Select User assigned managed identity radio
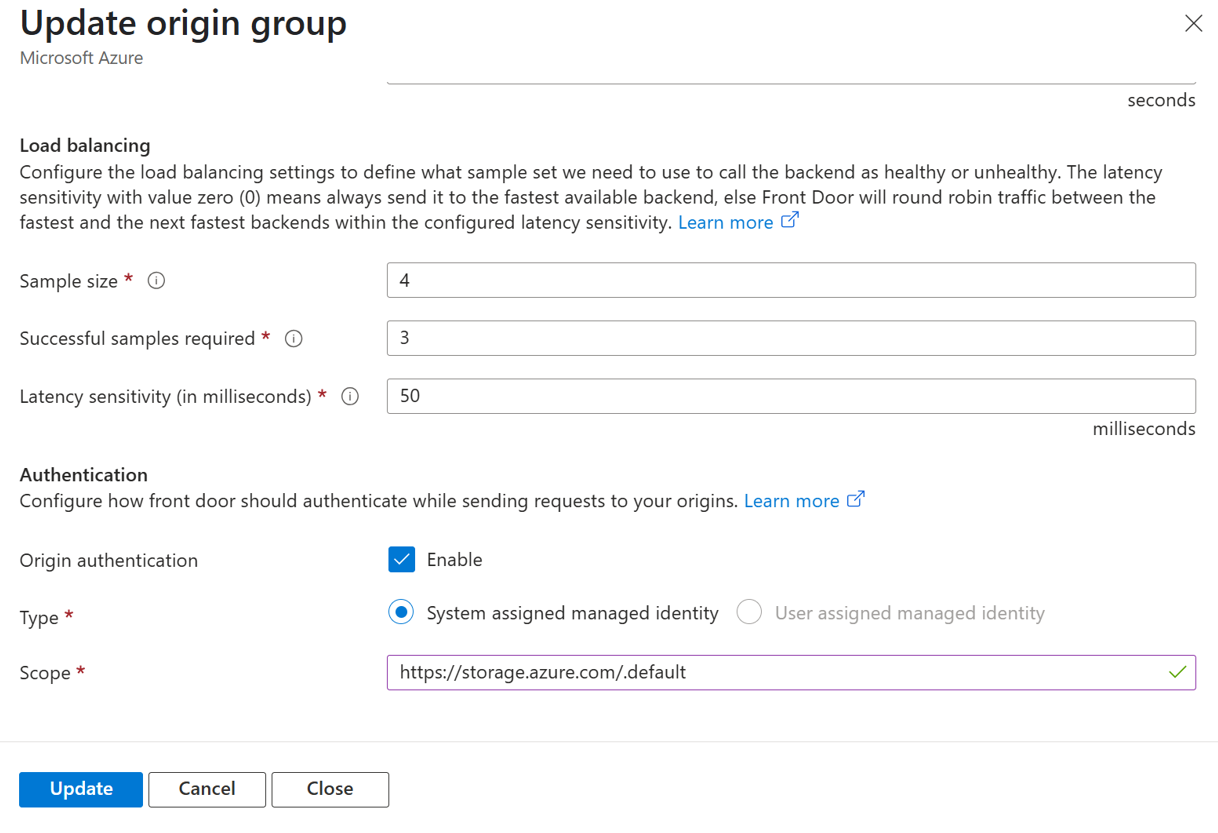Image resolution: width=1218 pixels, height=833 pixels. pyautogui.click(x=749, y=613)
